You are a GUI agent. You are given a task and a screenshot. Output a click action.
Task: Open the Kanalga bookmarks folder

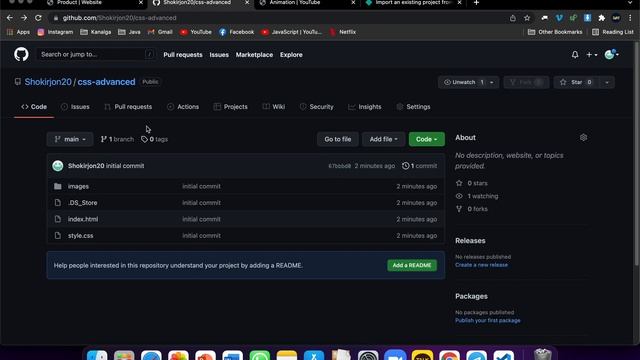[96, 32]
